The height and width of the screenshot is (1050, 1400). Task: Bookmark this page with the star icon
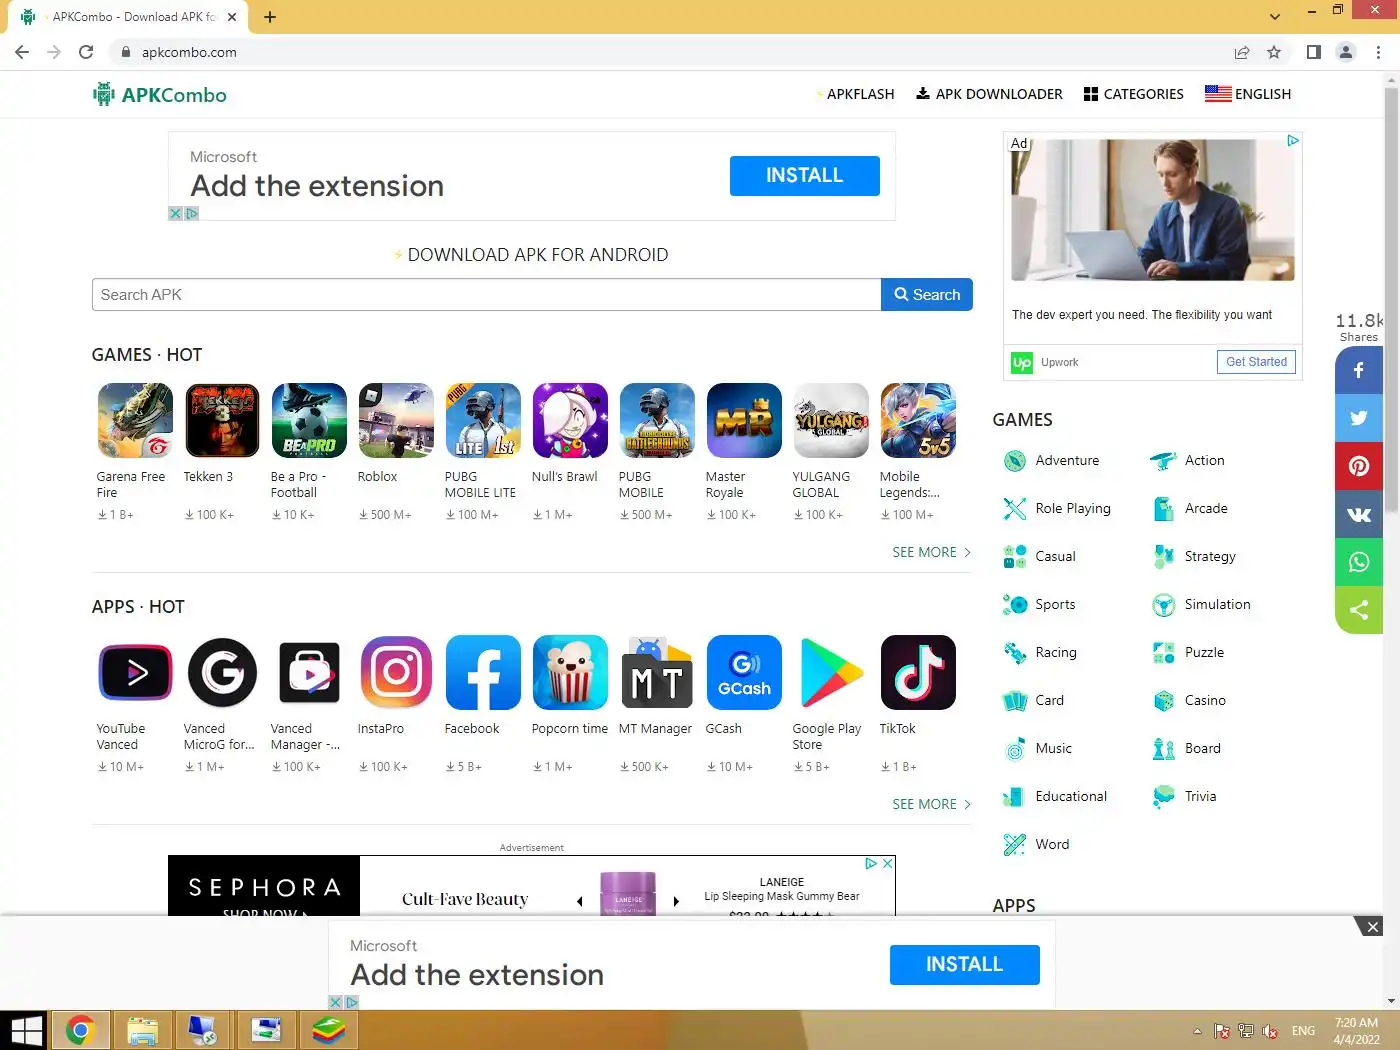1274,52
